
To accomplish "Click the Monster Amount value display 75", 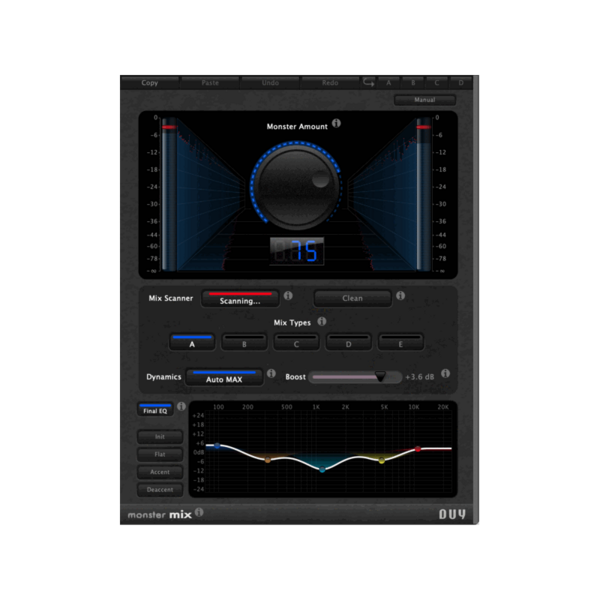I will pos(297,251).
